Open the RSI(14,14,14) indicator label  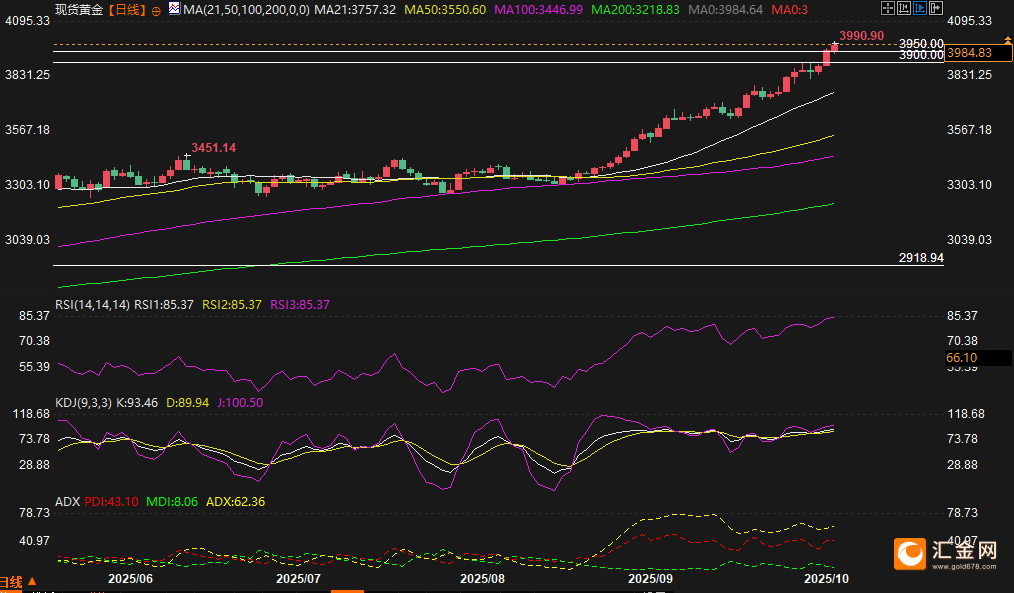click(93, 304)
